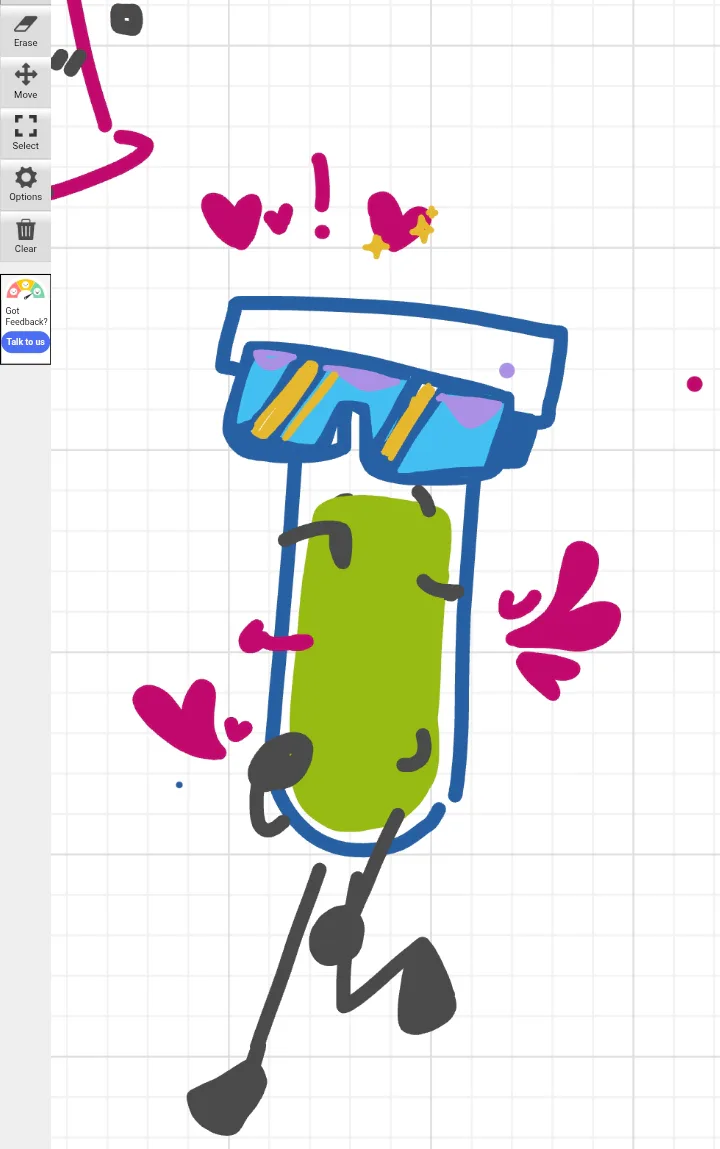720x1149 pixels.
Task: Open the Options gear menu
Action: 25,185
